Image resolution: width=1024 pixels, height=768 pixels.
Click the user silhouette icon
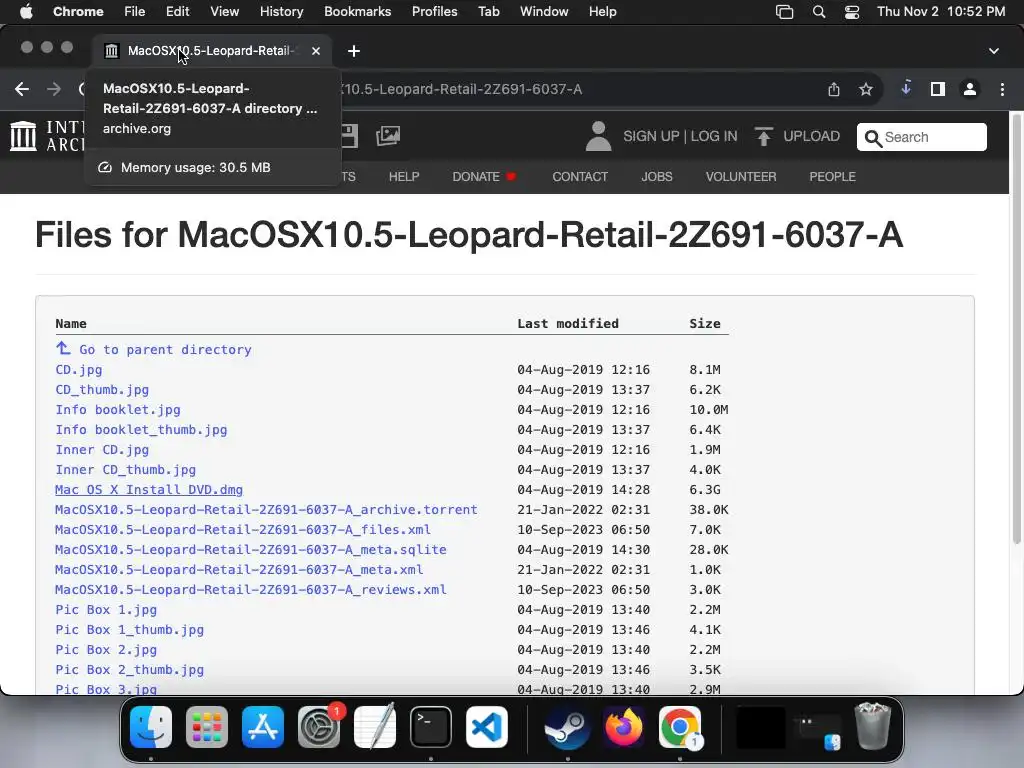coord(598,136)
